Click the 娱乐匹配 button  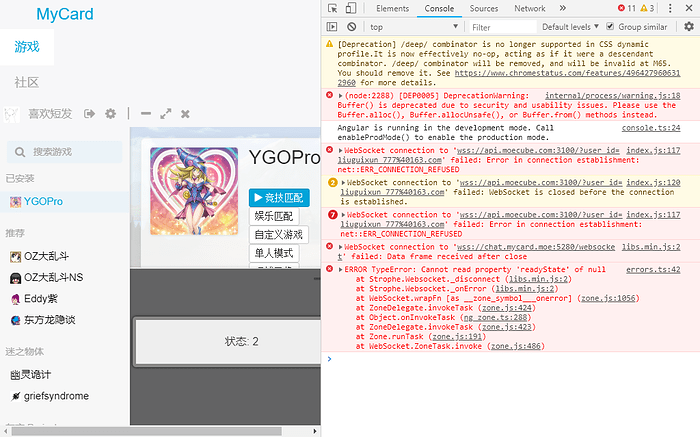pyautogui.click(x=274, y=216)
